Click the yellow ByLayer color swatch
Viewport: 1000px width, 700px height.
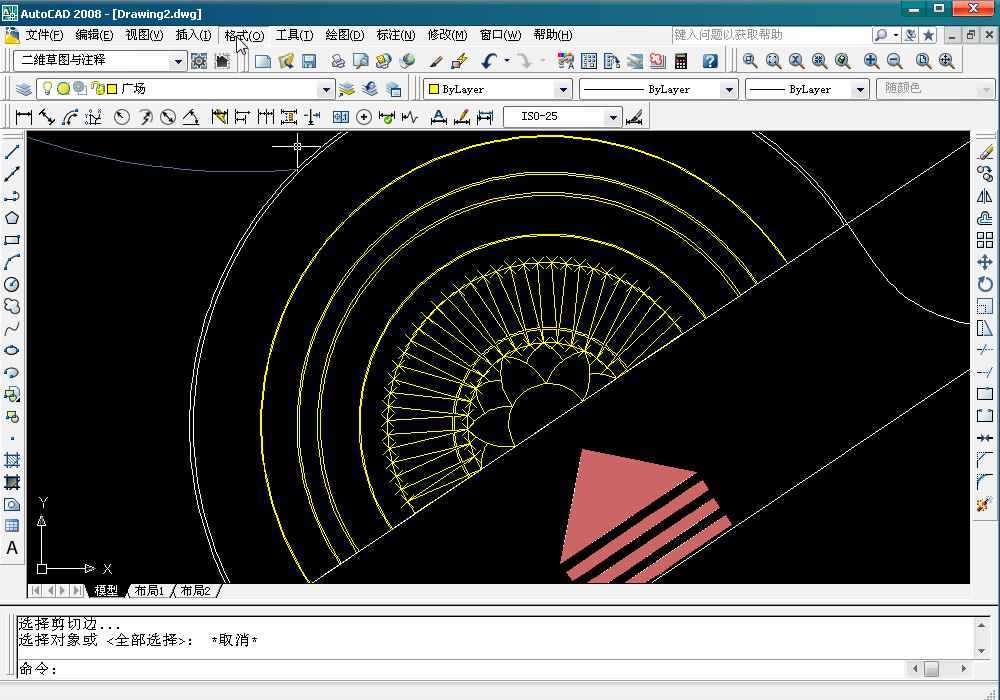[x=434, y=89]
